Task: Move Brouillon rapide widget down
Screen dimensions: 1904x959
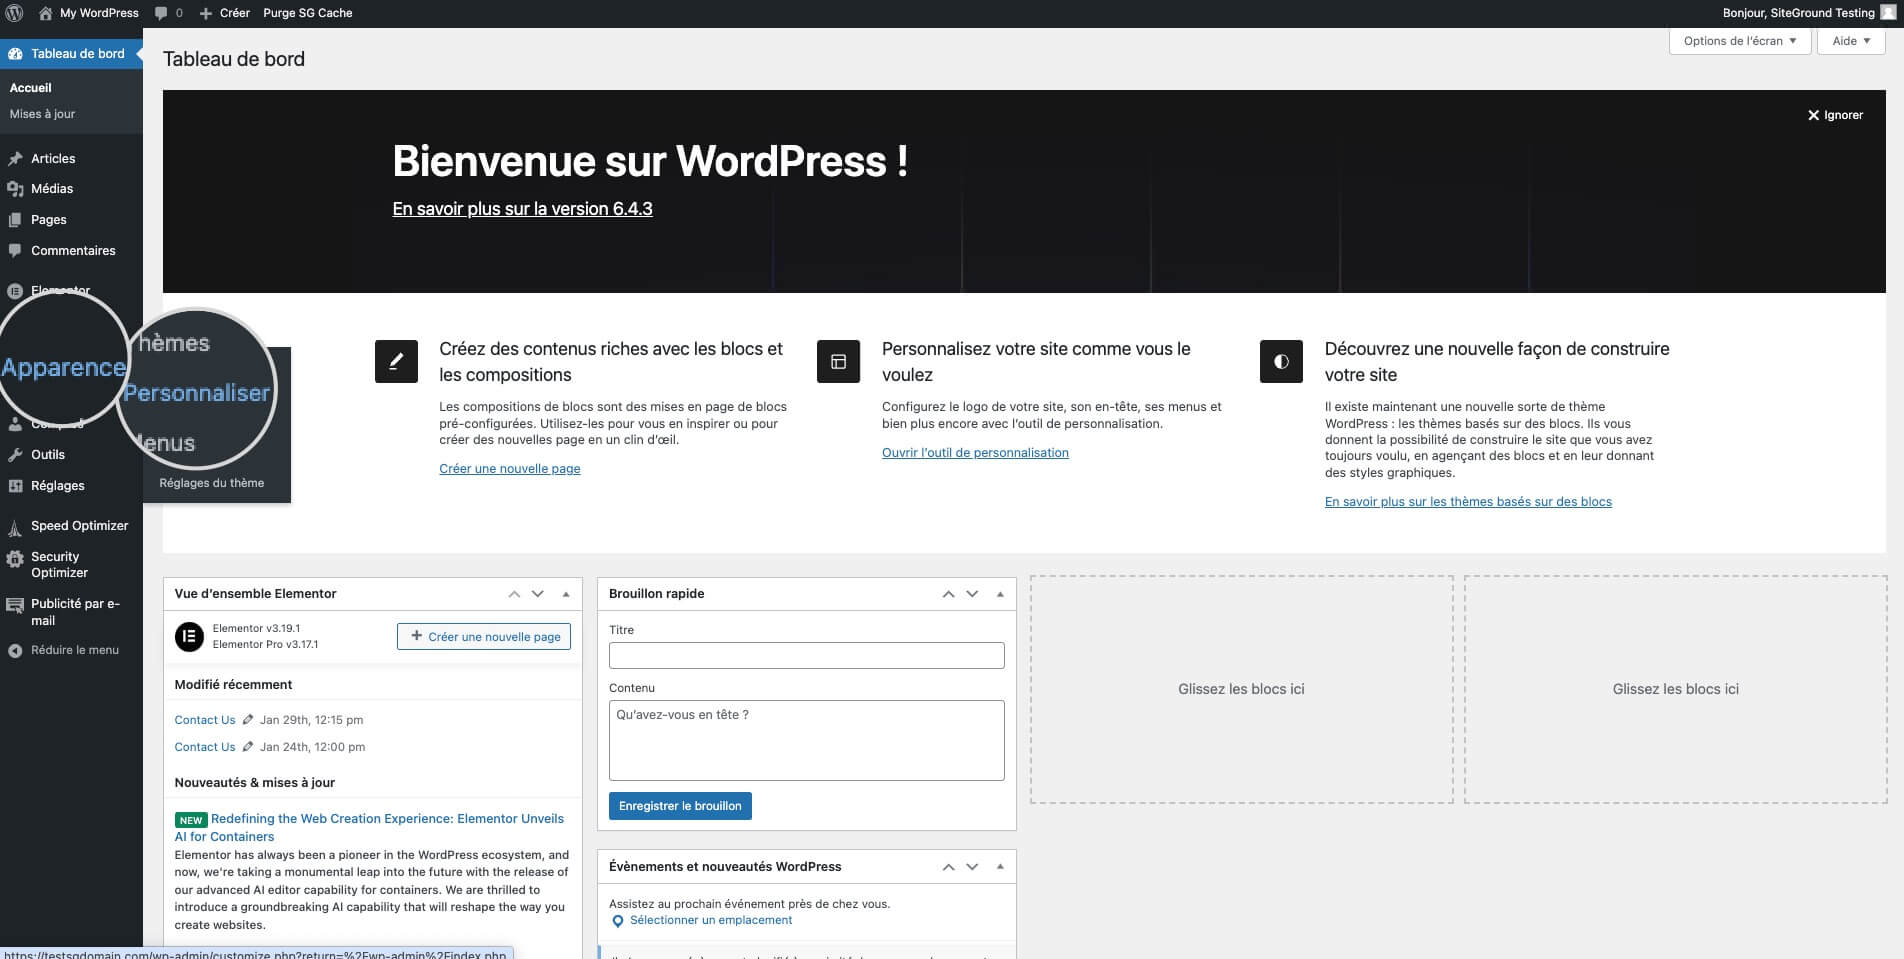Action: (x=972, y=594)
